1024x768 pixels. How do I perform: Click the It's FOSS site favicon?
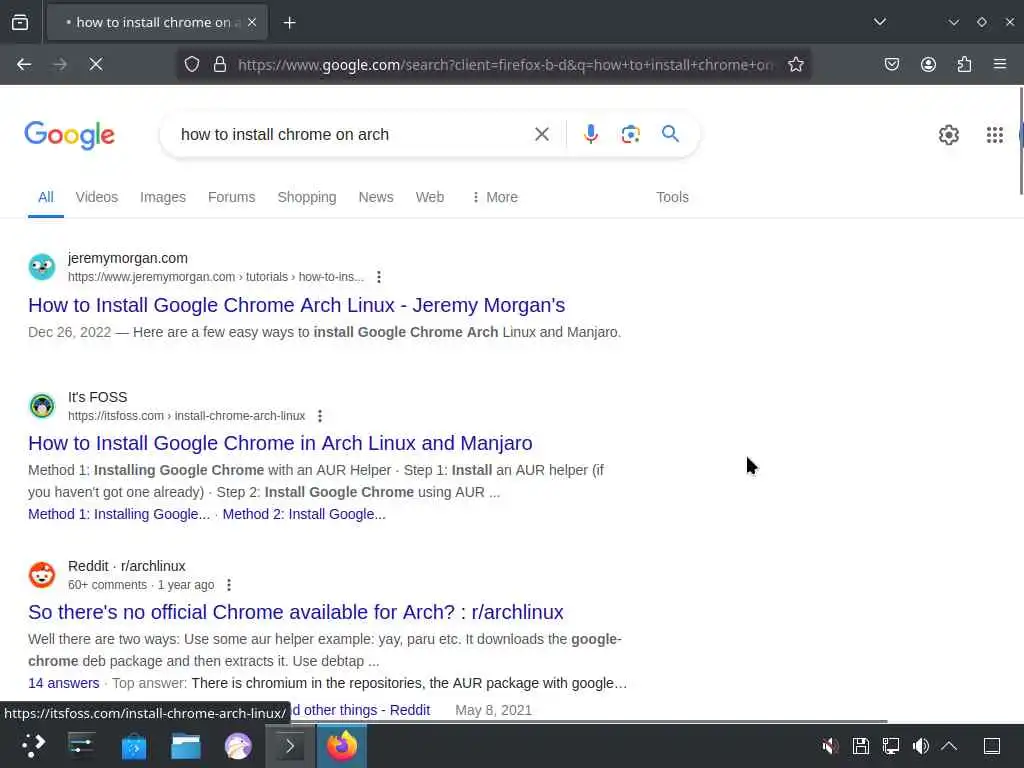point(42,406)
